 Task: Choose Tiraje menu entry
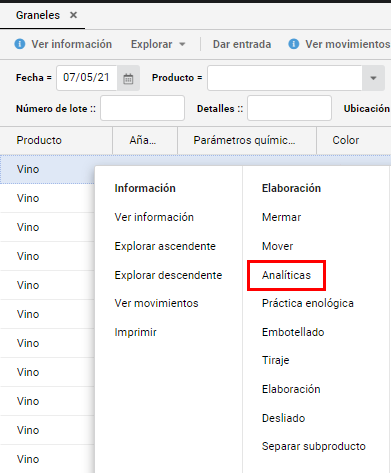tap(275, 360)
